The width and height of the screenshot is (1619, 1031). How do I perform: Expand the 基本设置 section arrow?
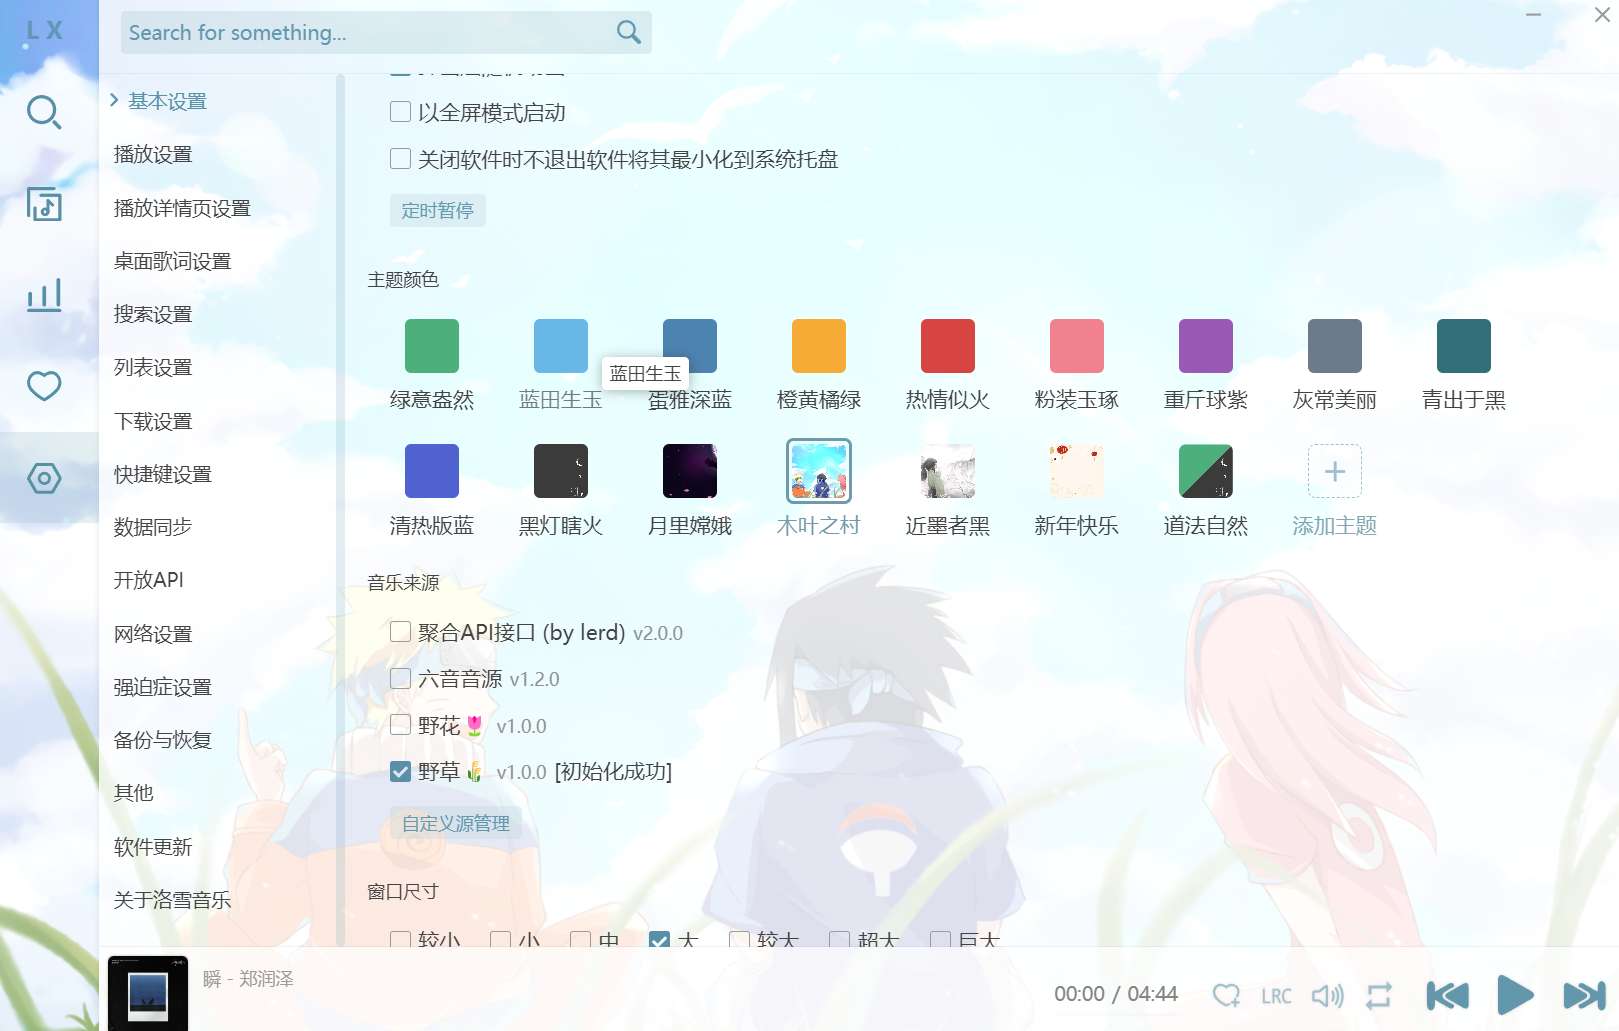114,100
